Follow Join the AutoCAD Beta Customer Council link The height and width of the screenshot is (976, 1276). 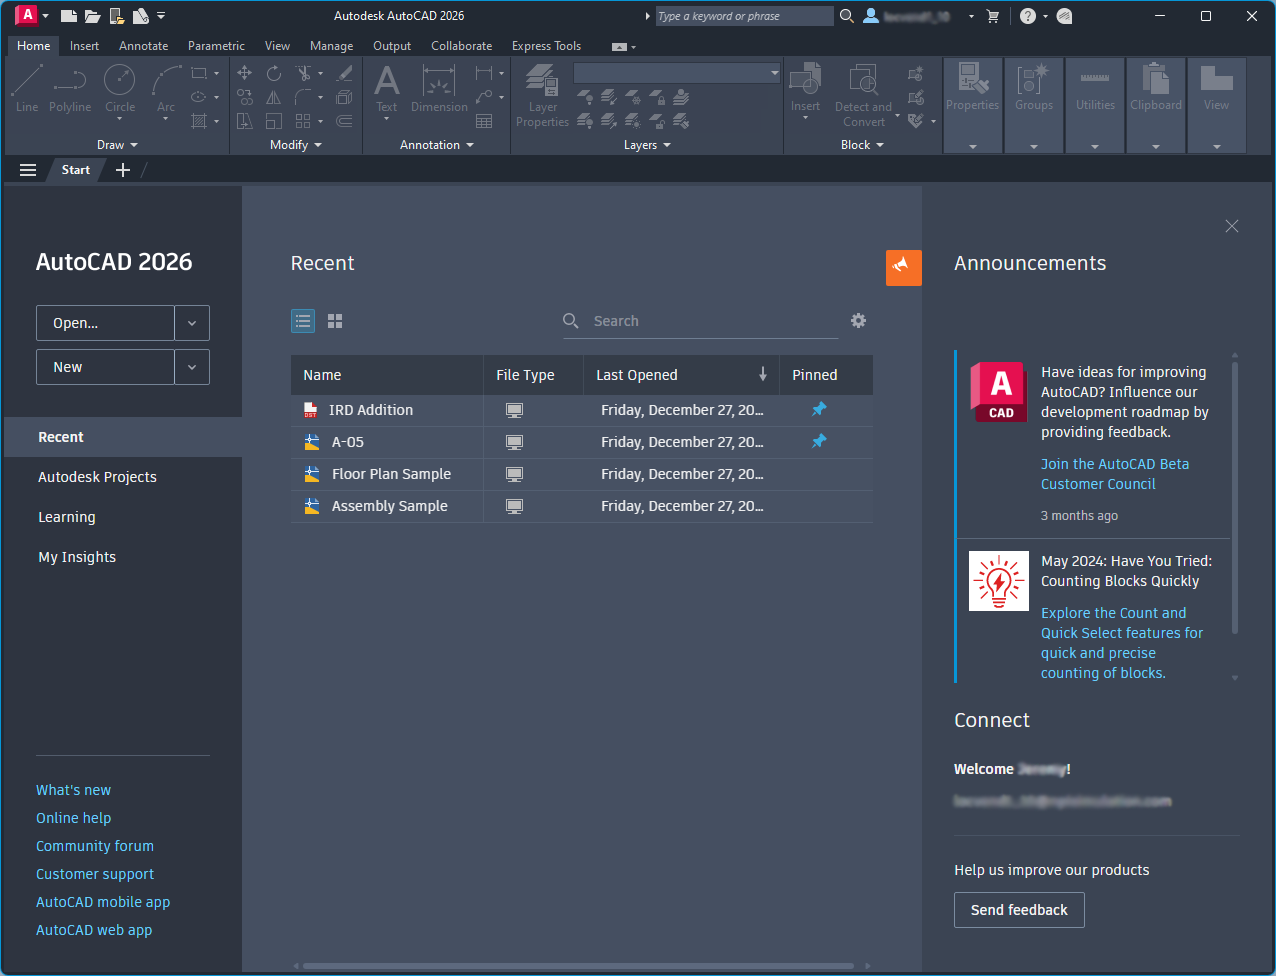coord(1115,474)
